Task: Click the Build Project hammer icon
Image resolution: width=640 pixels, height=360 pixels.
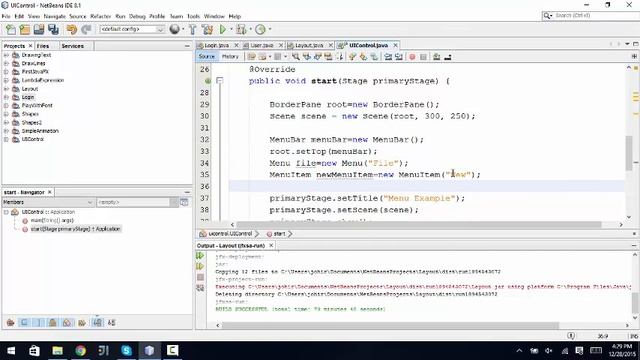Action: click(193, 29)
